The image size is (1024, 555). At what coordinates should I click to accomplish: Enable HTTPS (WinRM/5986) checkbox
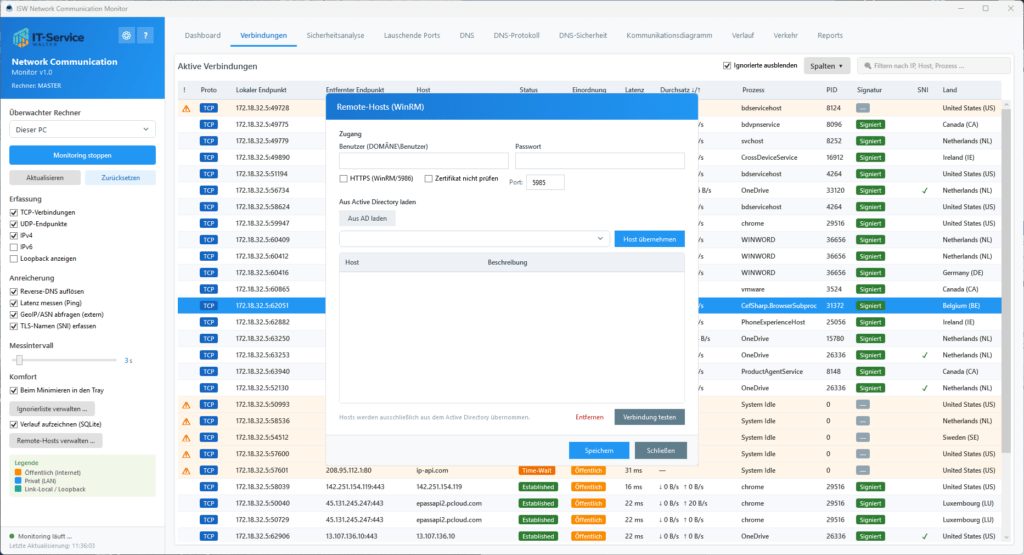point(344,179)
